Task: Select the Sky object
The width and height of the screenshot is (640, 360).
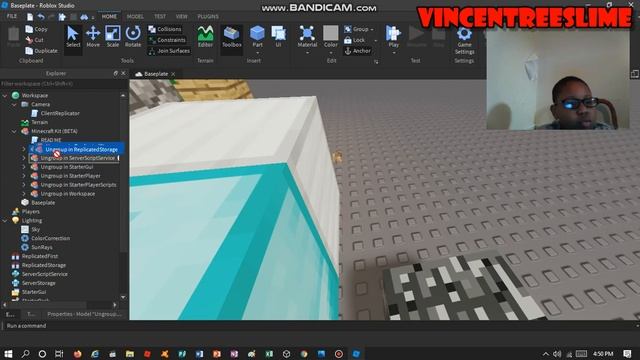Action: coord(36,229)
